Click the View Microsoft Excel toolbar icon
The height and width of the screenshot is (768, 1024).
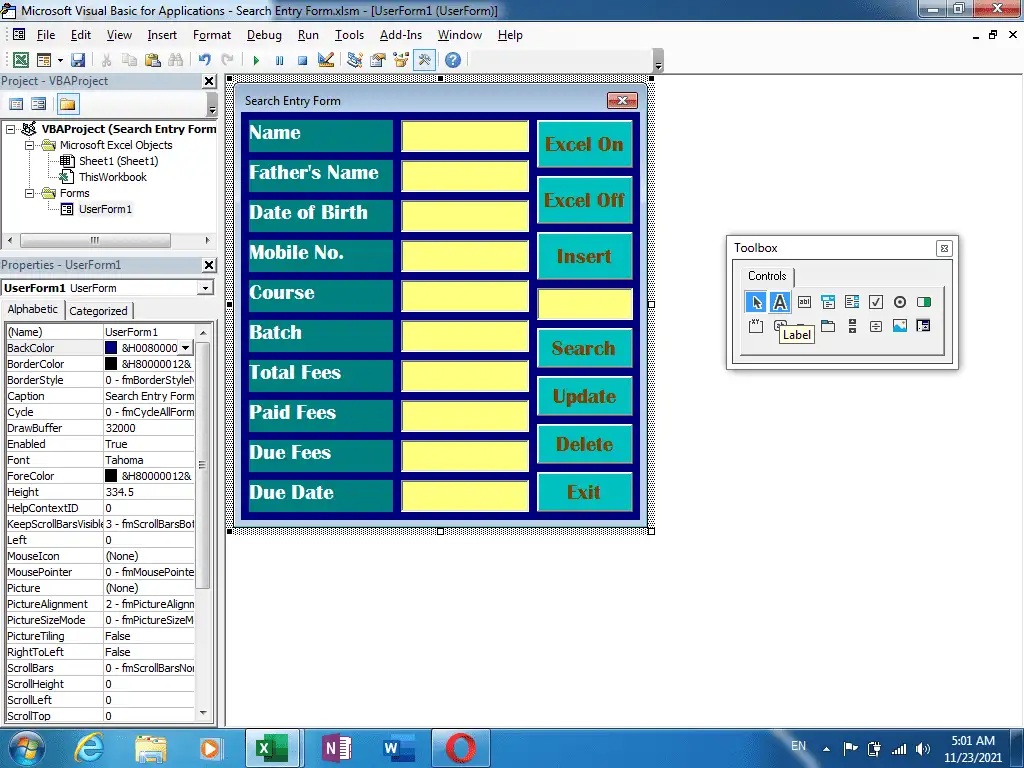point(21,60)
